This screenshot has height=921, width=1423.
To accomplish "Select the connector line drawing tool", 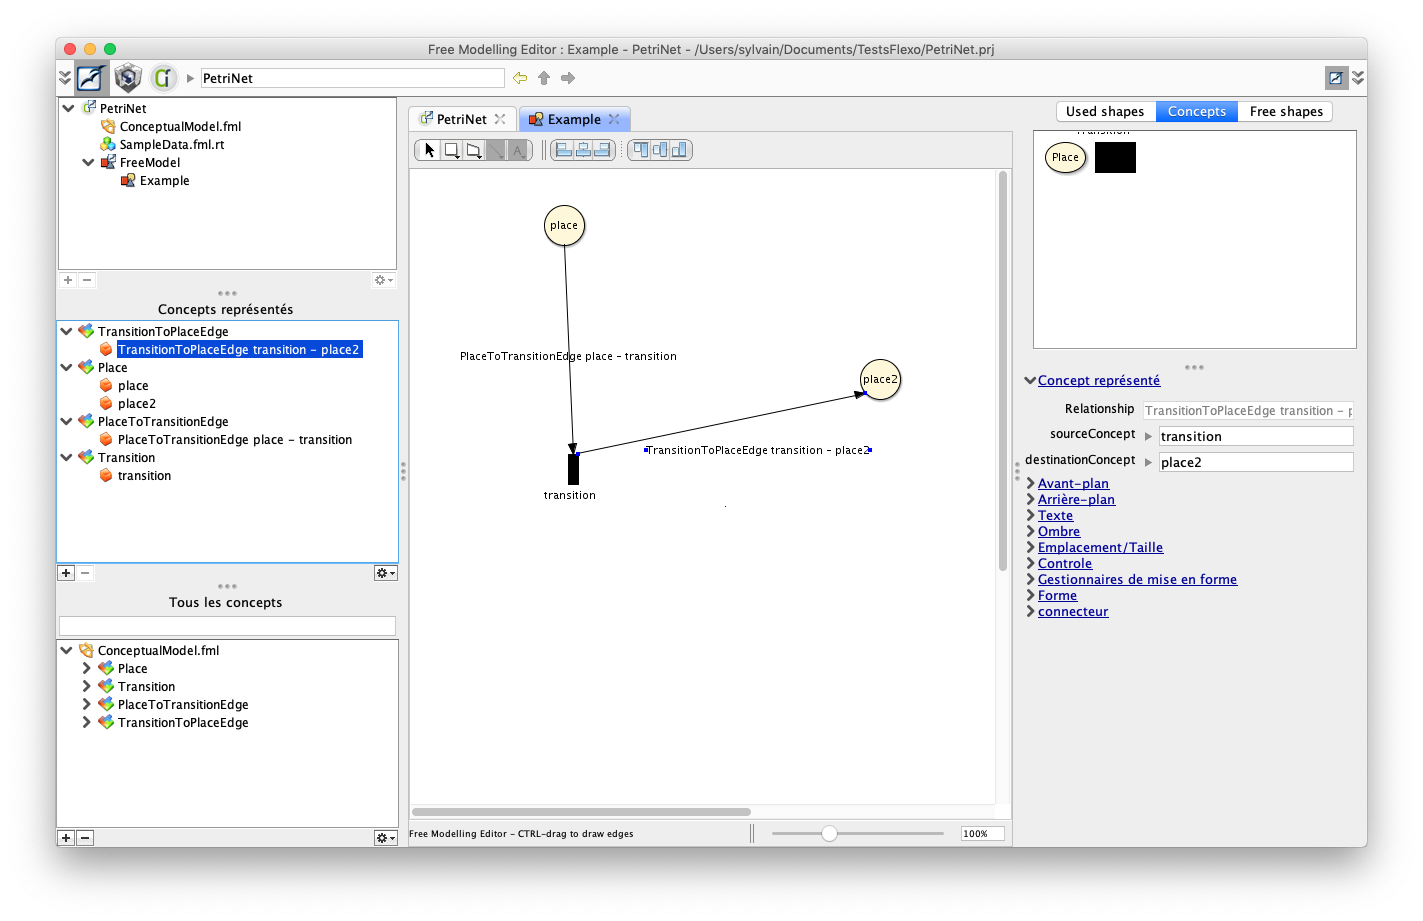I will tap(495, 150).
